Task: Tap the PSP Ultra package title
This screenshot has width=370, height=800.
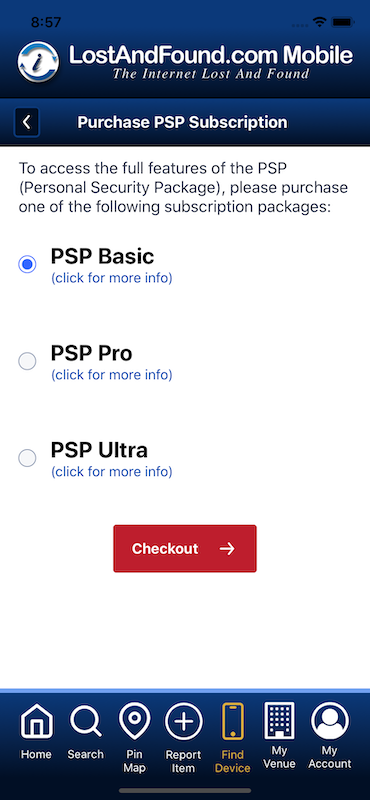Action: [x=99, y=450]
